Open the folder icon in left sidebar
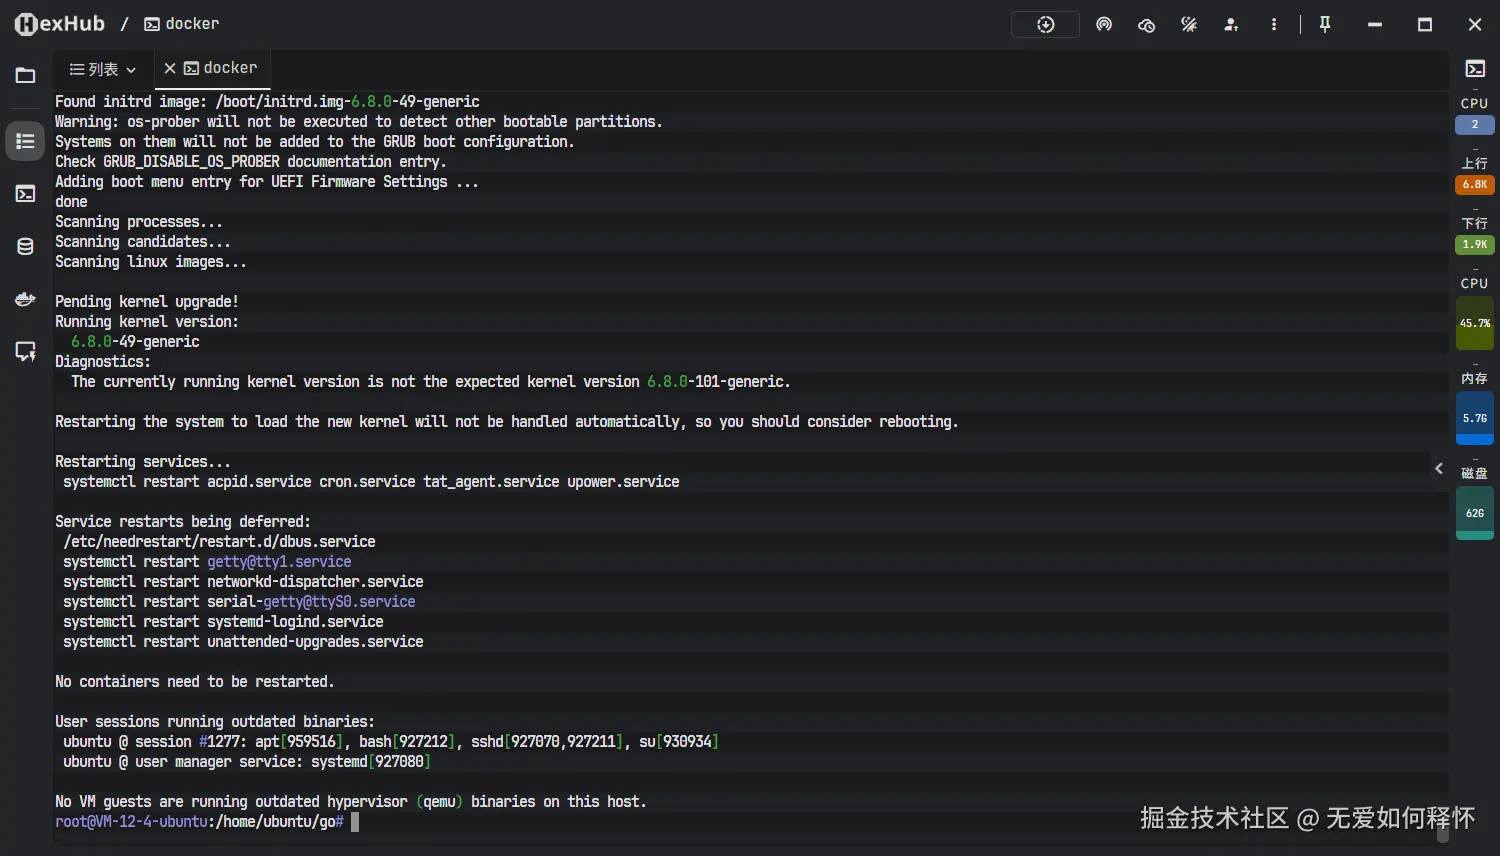 coord(25,76)
